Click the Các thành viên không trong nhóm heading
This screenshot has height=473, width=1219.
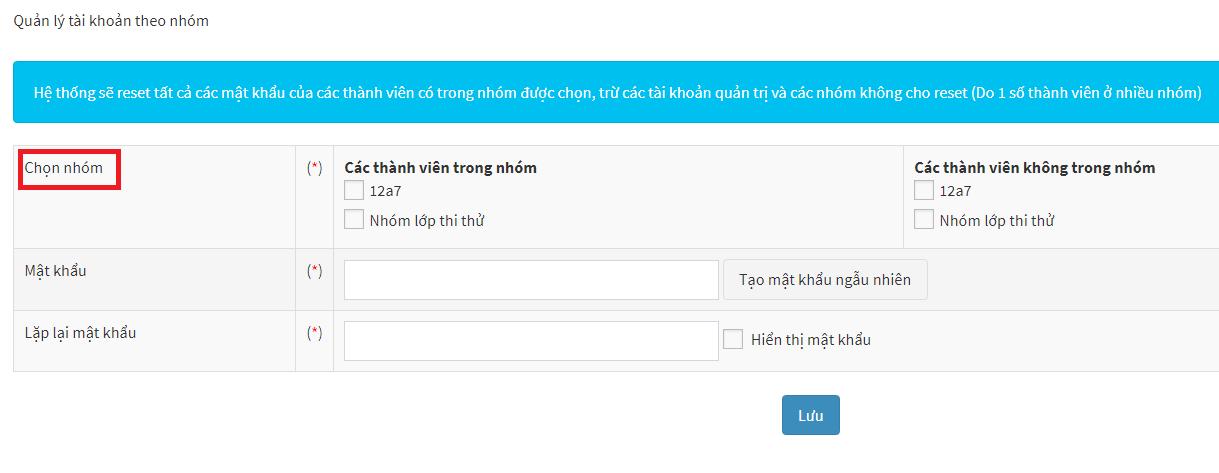tap(1035, 167)
